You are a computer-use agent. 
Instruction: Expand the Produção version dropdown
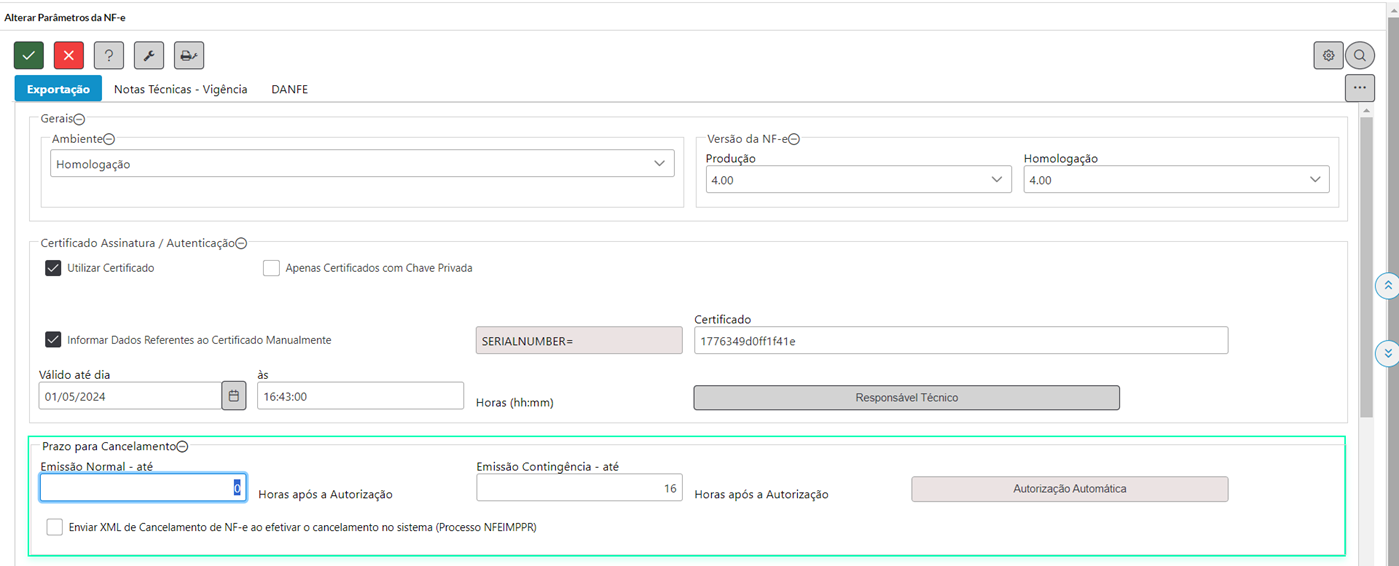coord(858,180)
